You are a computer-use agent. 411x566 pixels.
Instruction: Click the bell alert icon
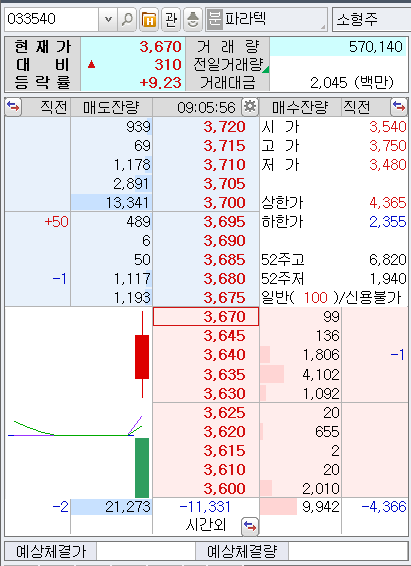pyautogui.click(x=193, y=19)
